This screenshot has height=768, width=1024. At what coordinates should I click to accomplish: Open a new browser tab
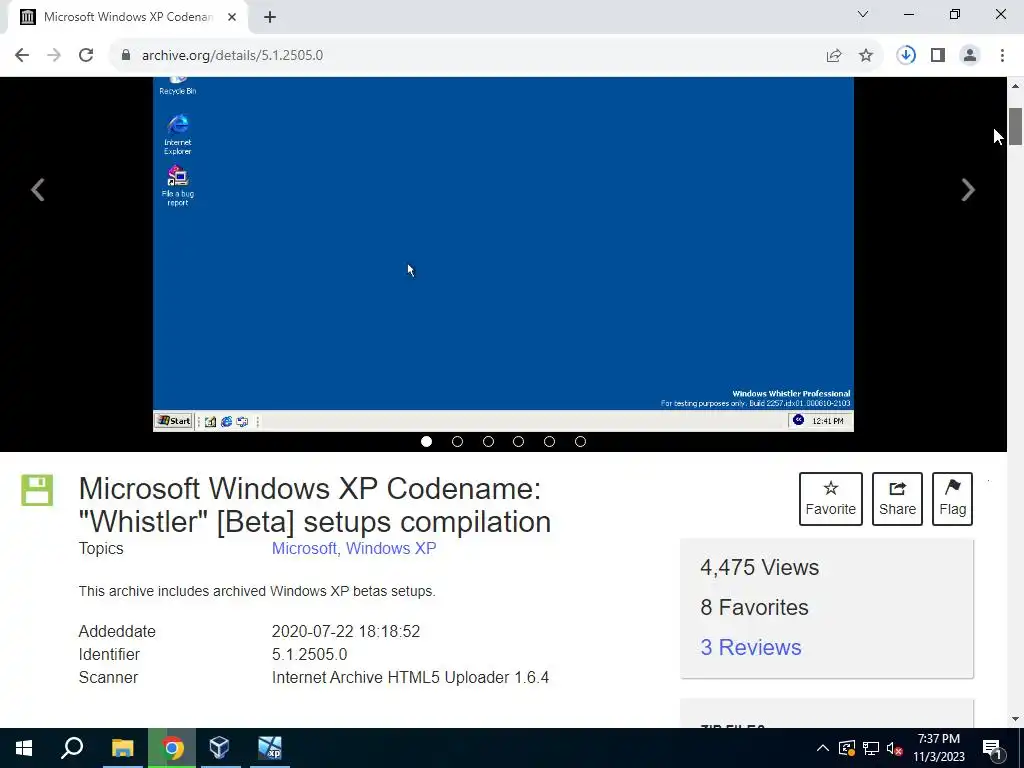[270, 17]
